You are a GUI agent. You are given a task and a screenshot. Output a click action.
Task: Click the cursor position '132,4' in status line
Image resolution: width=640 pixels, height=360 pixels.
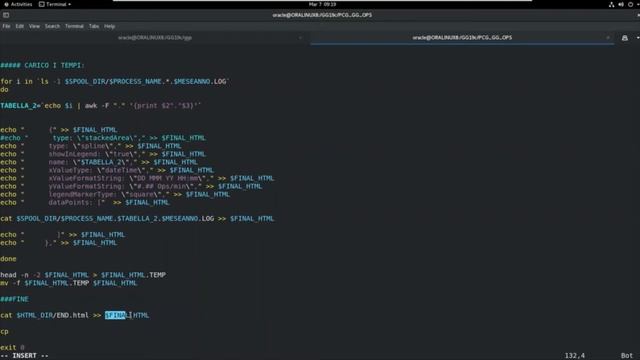[x=575, y=356]
